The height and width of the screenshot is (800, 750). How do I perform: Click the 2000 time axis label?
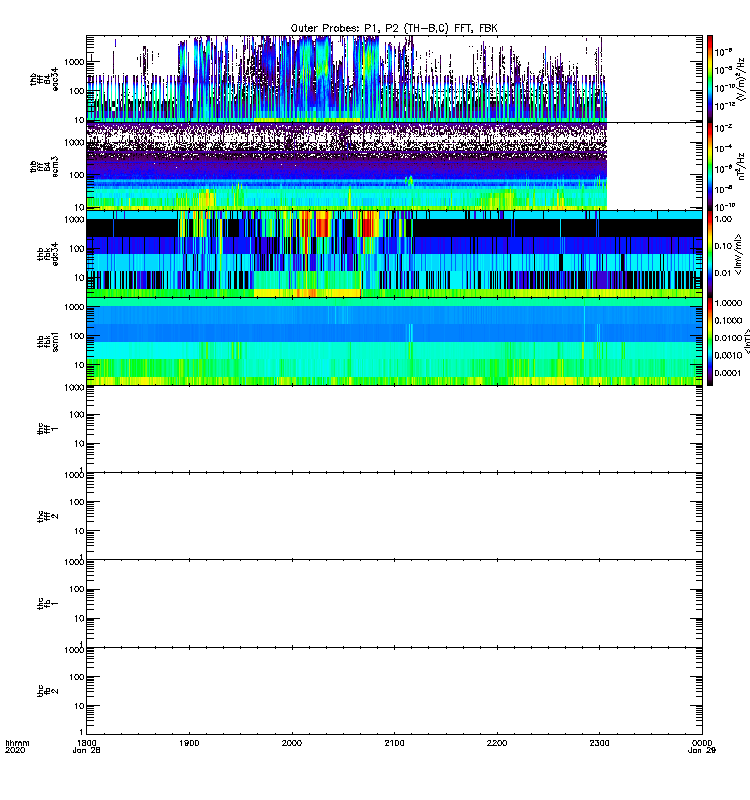(x=292, y=743)
